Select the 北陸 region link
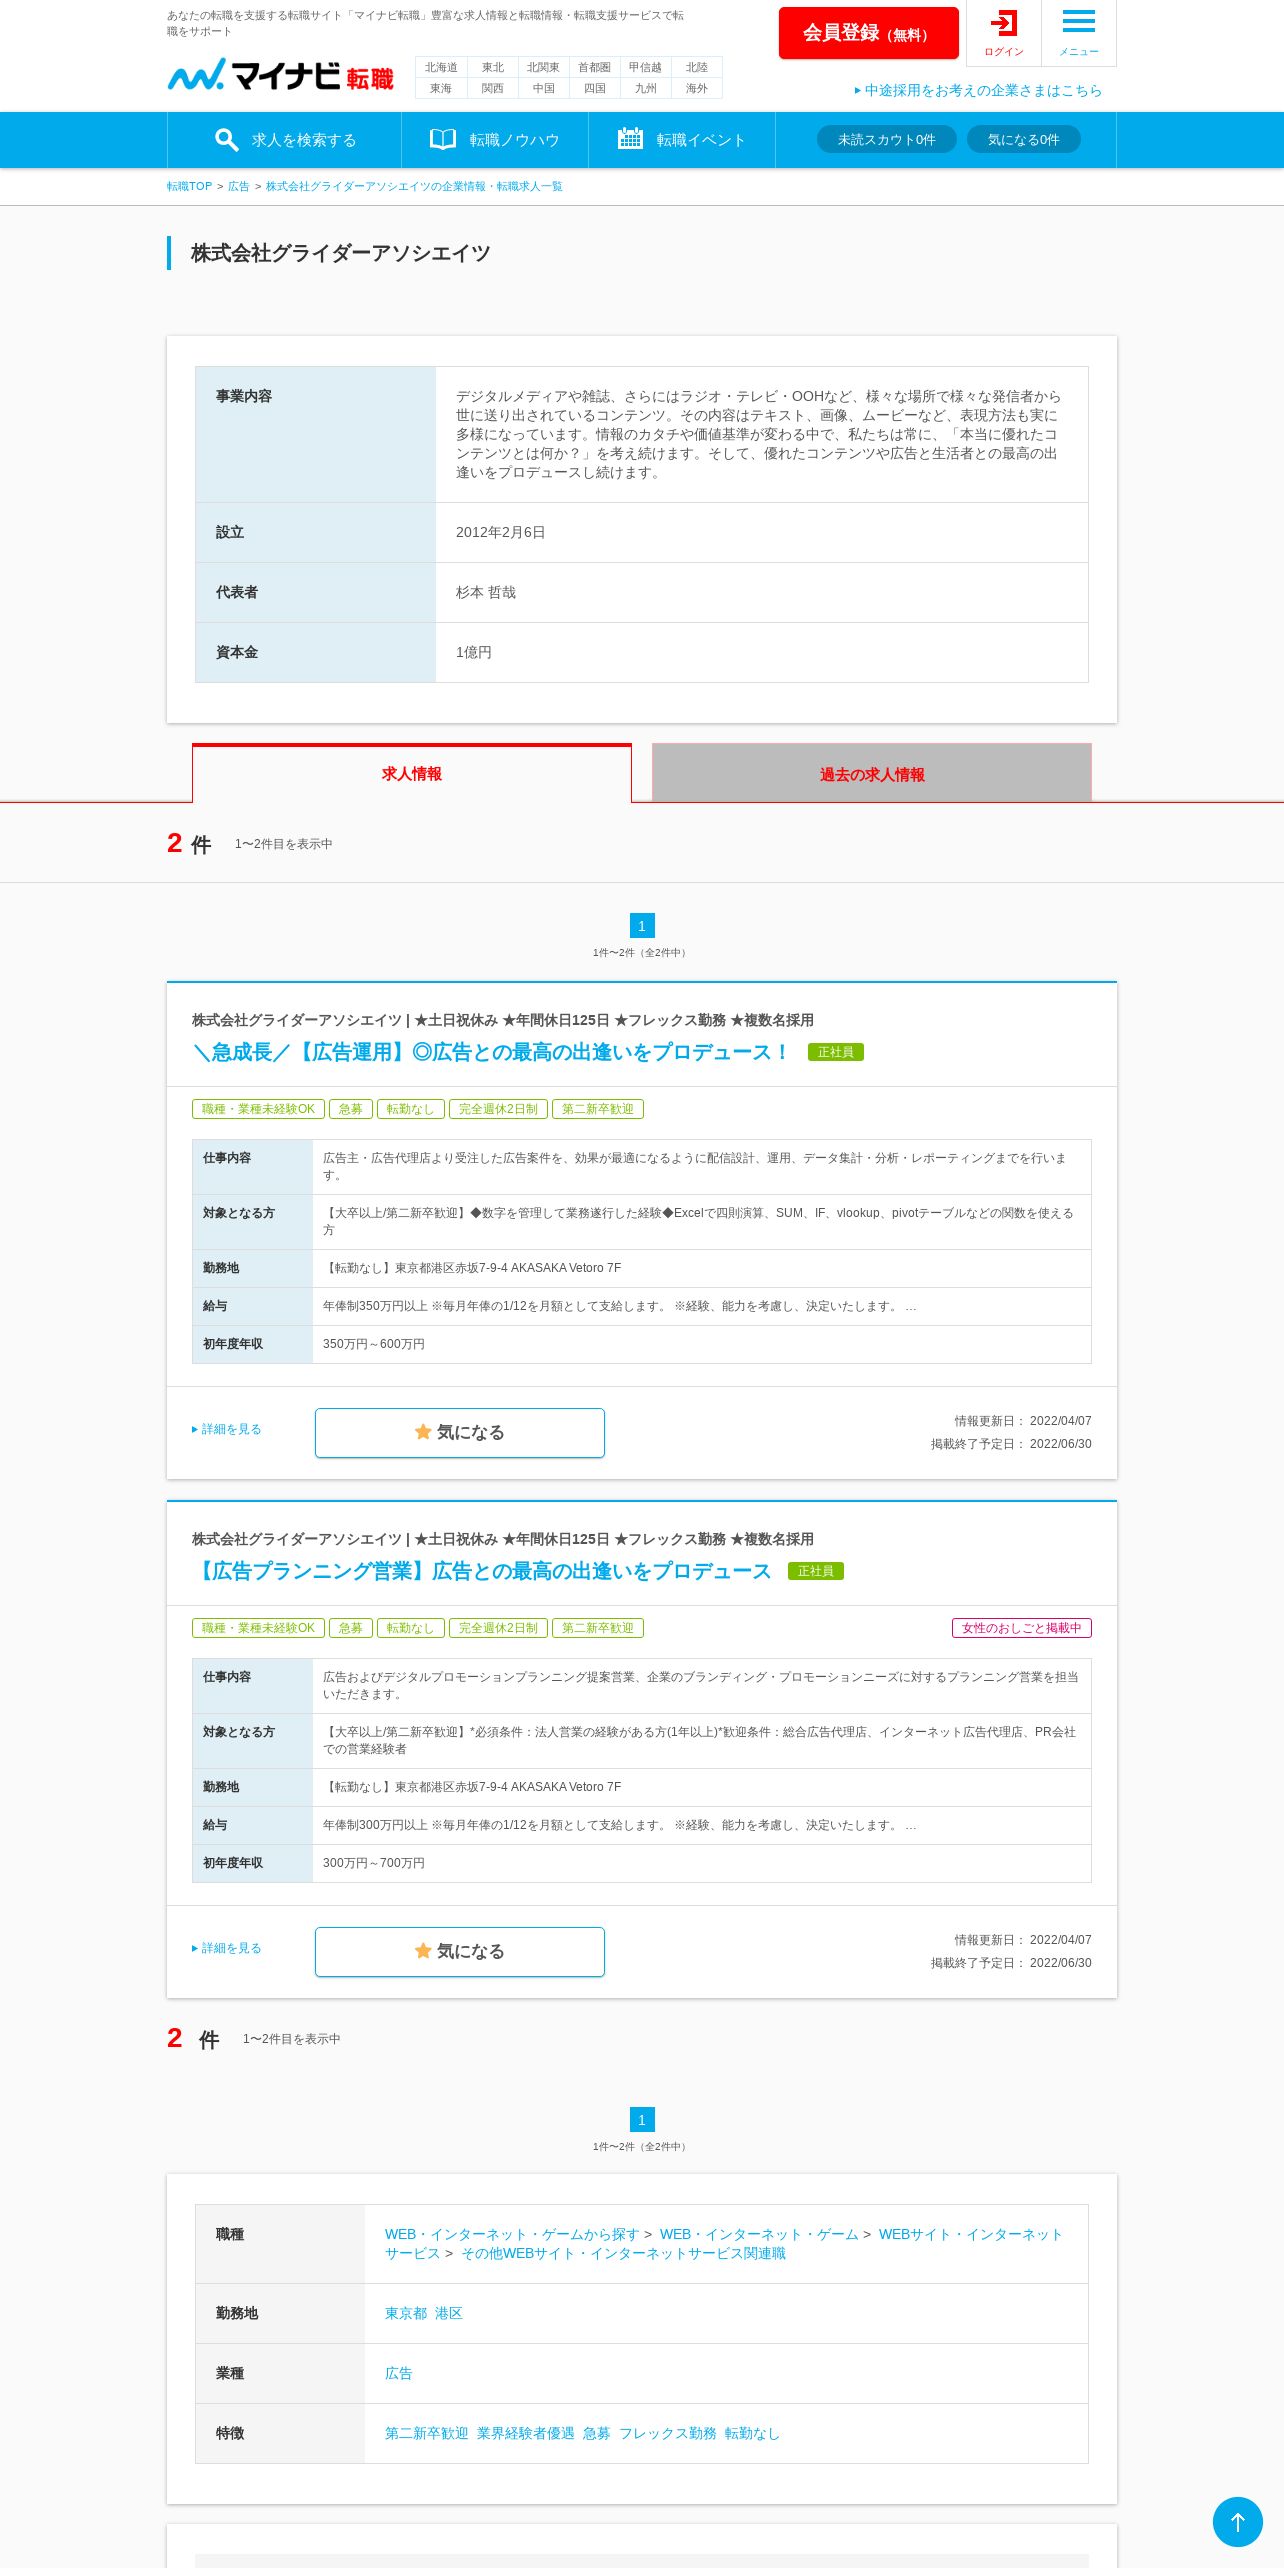The image size is (1284, 2568). (x=697, y=67)
